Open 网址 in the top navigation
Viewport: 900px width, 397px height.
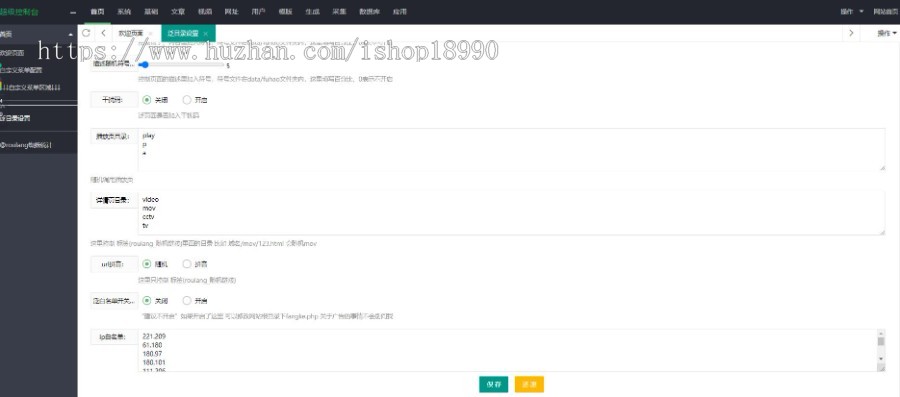pyautogui.click(x=231, y=11)
